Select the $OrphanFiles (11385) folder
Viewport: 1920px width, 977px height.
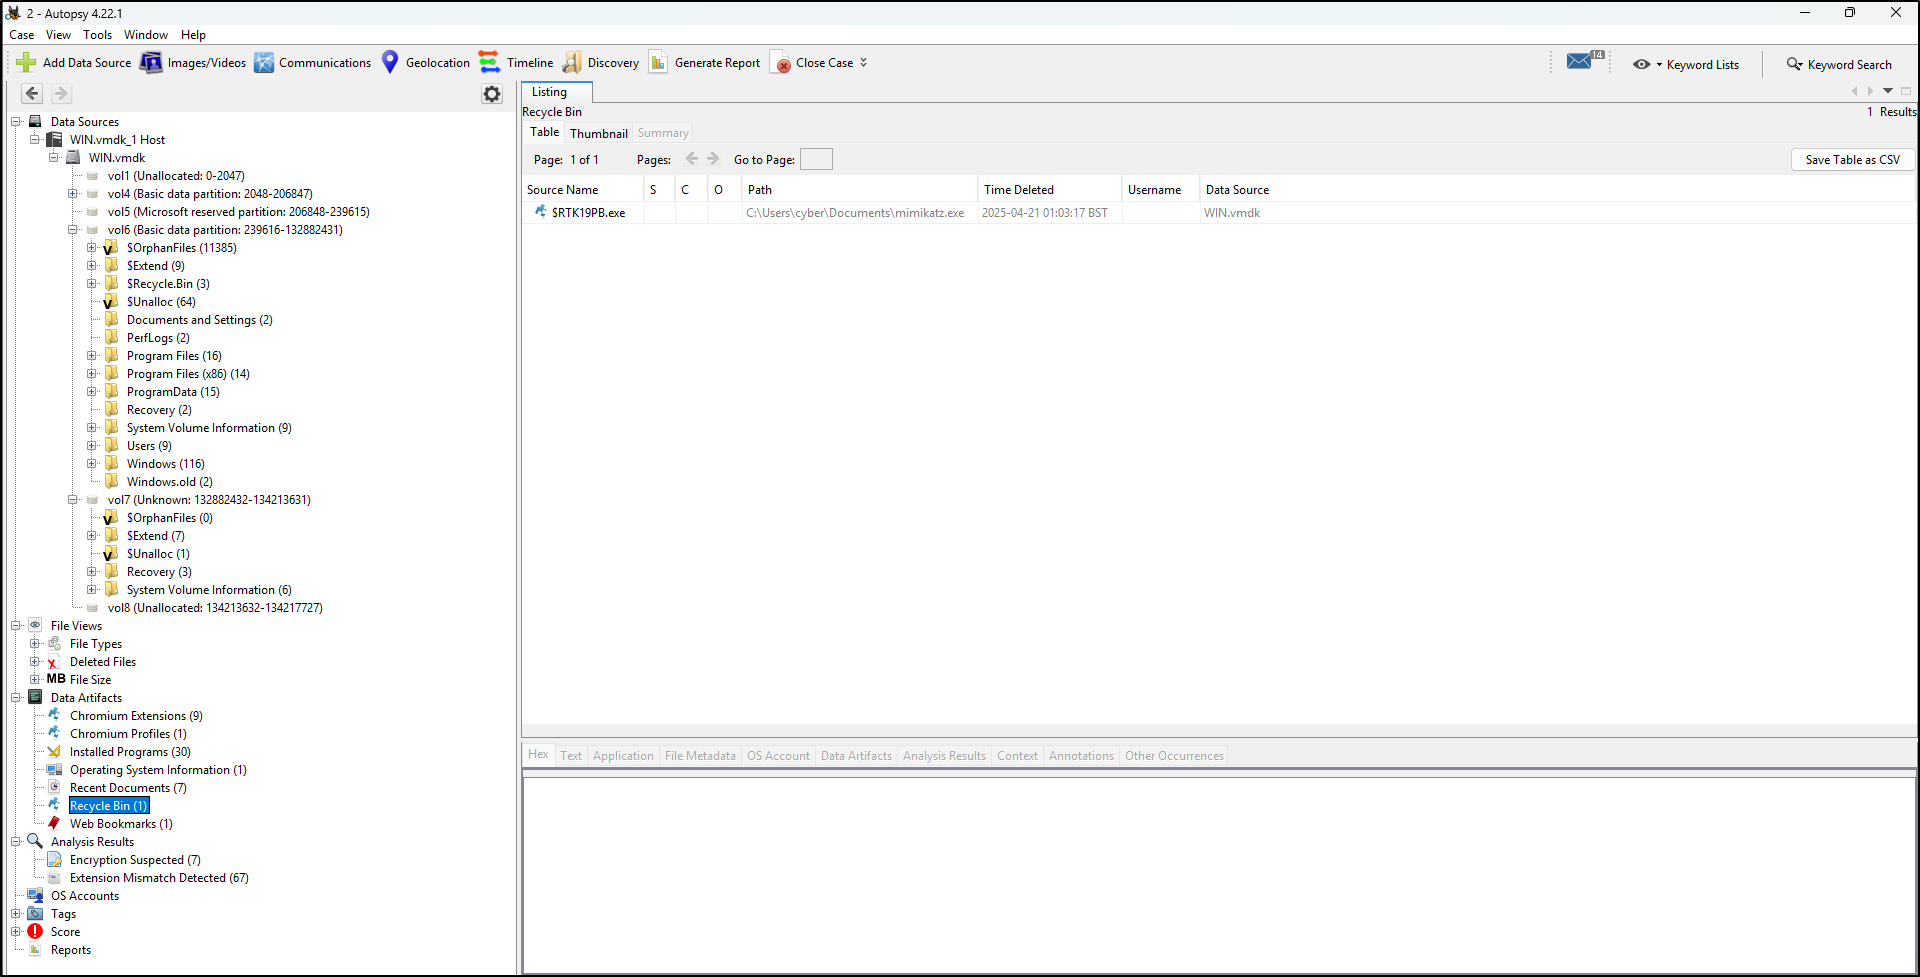[x=181, y=248]
